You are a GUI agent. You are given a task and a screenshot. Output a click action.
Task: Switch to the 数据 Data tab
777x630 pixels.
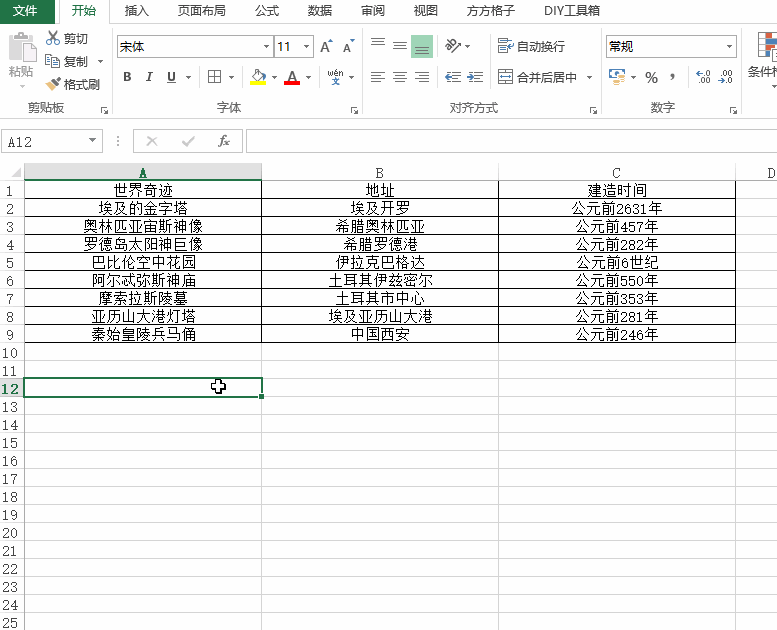tap(320, 11)
